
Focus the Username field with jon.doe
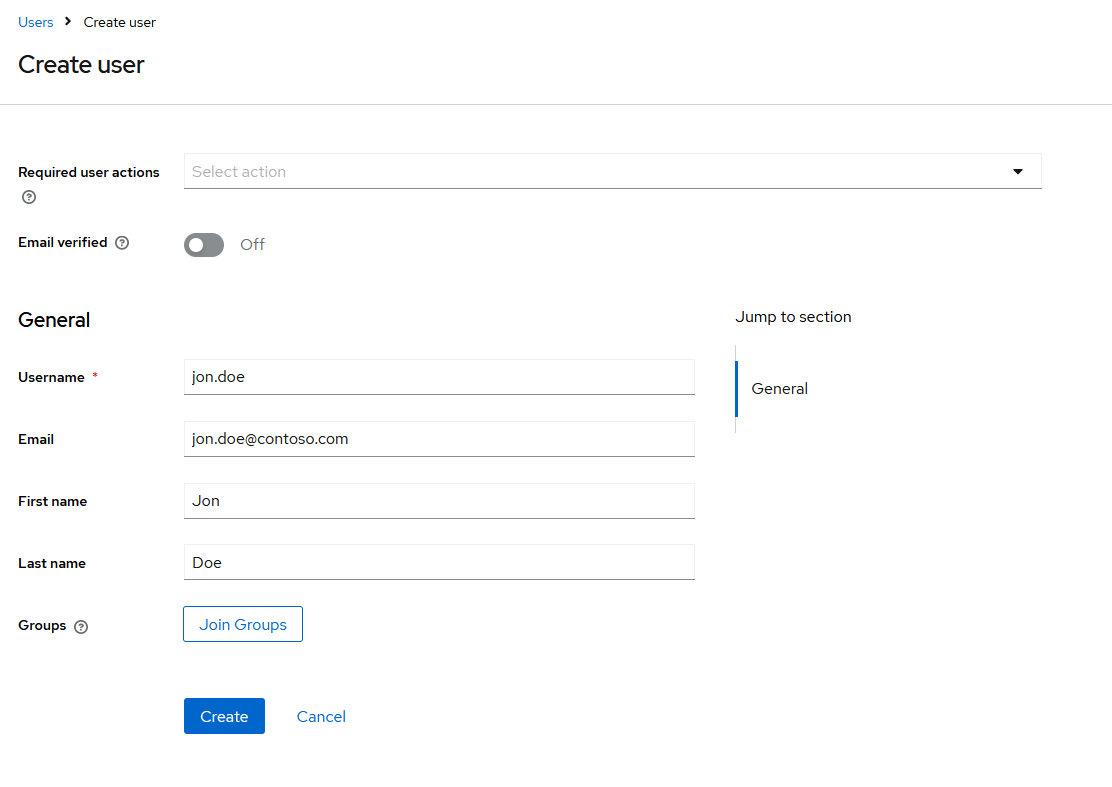439,378
